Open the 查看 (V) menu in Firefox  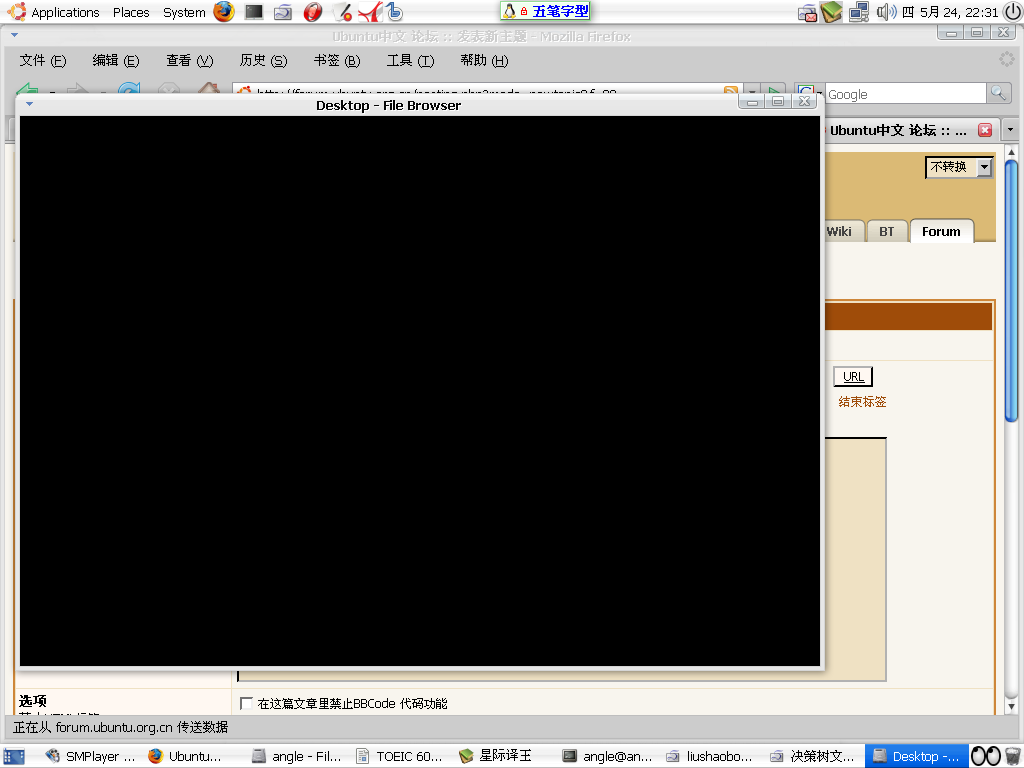tap(189, 61)
